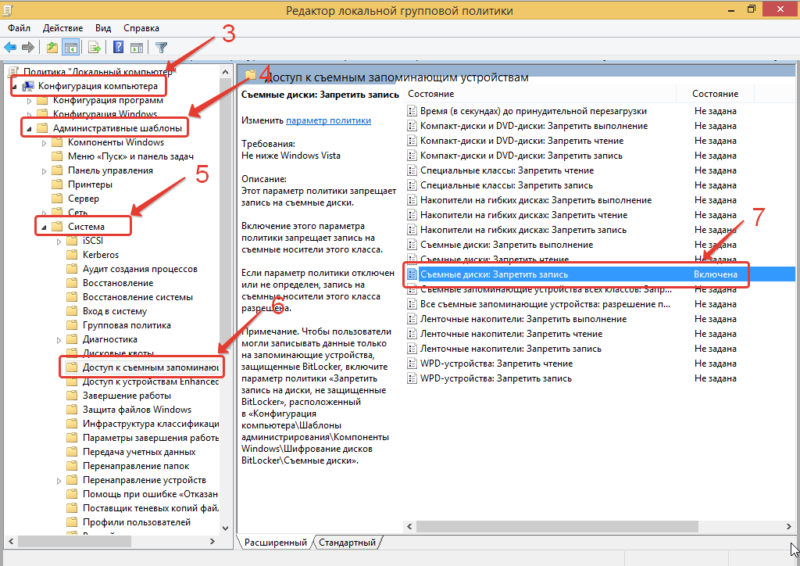Expand the Компоненты Windows node
This screenshot has height=566, width=800.
(43, 143)
